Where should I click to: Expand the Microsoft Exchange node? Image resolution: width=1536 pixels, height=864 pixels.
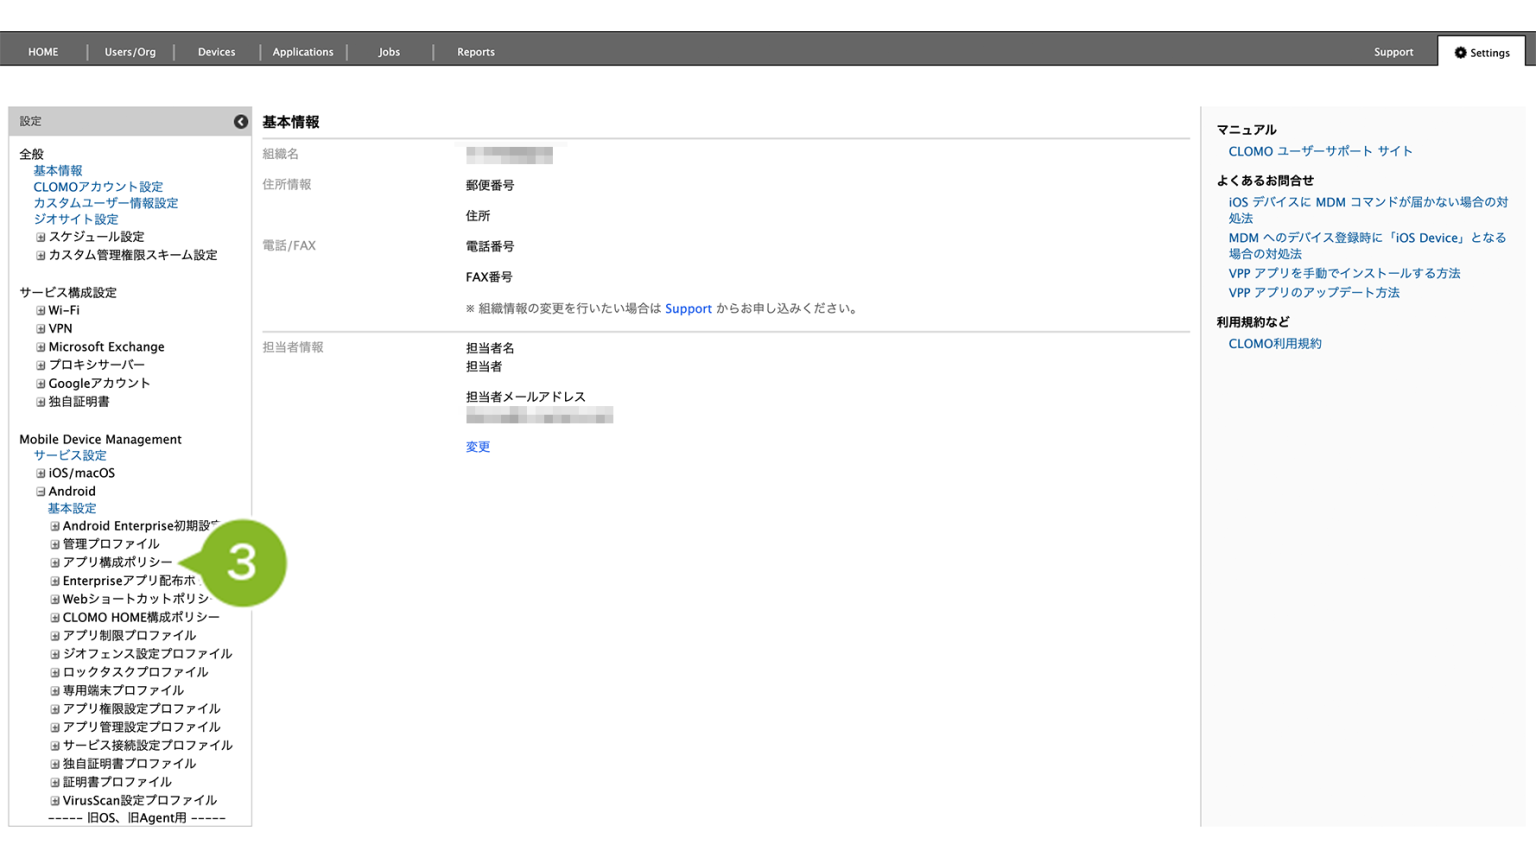(41, 348)
